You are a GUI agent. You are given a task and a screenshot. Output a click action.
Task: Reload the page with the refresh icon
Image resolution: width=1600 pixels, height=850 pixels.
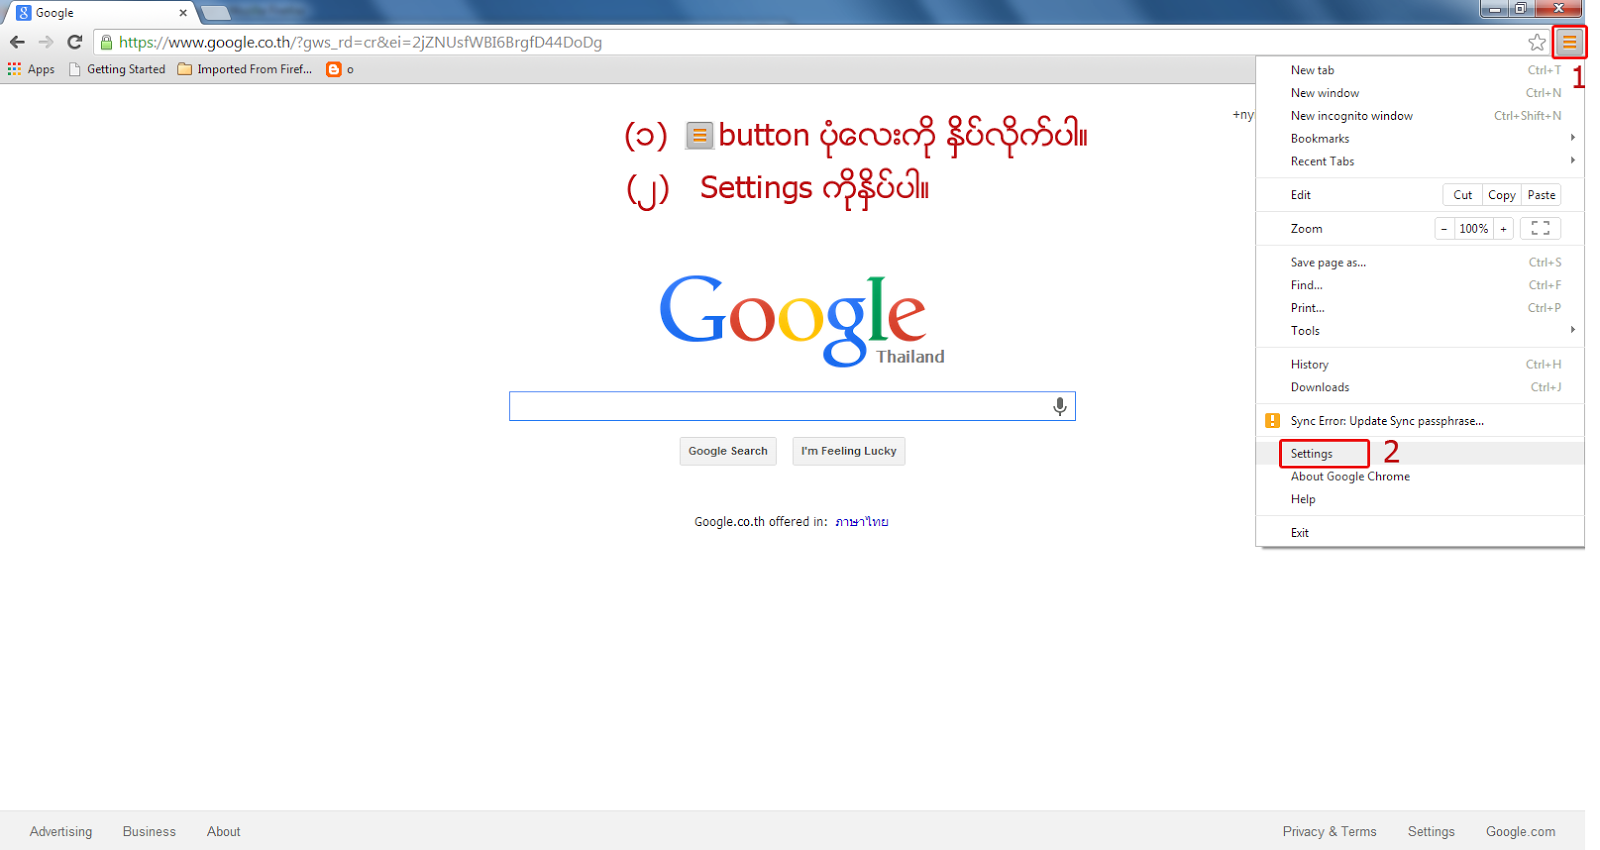[74, 42]
